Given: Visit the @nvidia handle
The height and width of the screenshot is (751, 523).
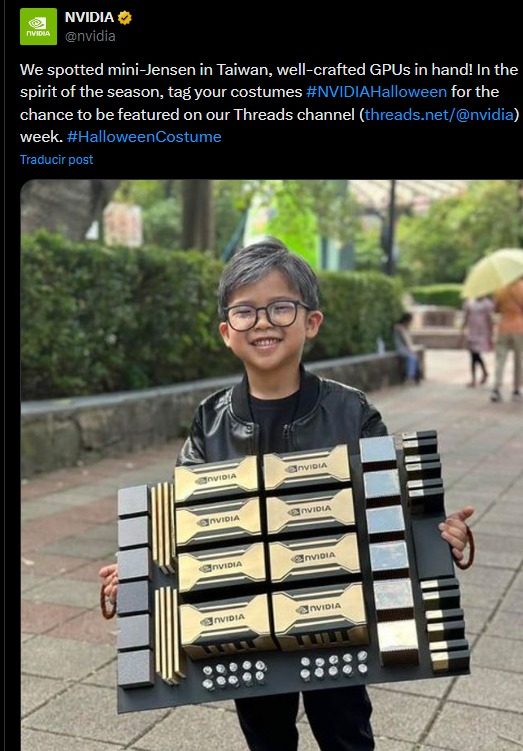Looking at the screenshot, I should tap(90, 36).
